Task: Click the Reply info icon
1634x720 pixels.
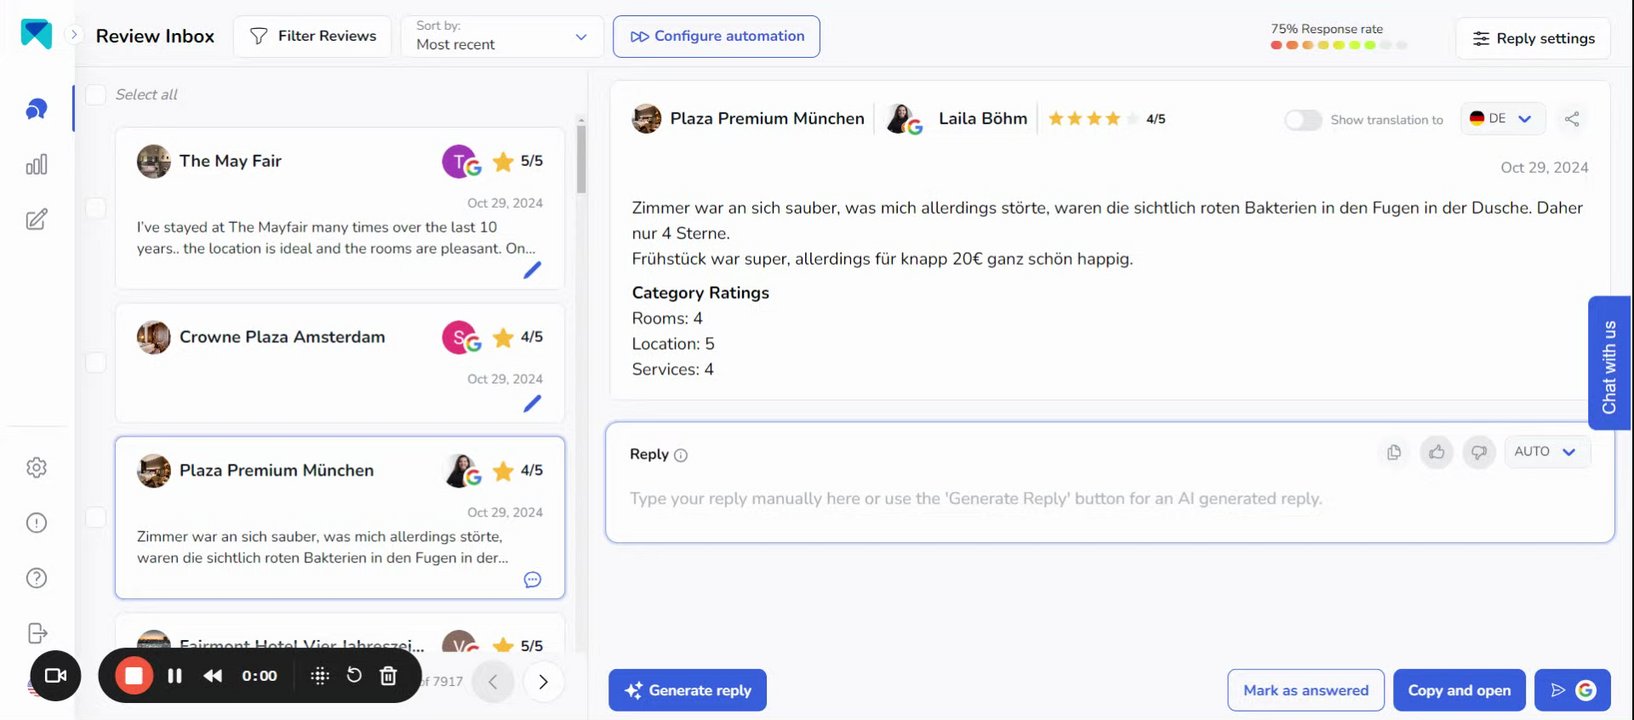Action: [x=681, y=455]
